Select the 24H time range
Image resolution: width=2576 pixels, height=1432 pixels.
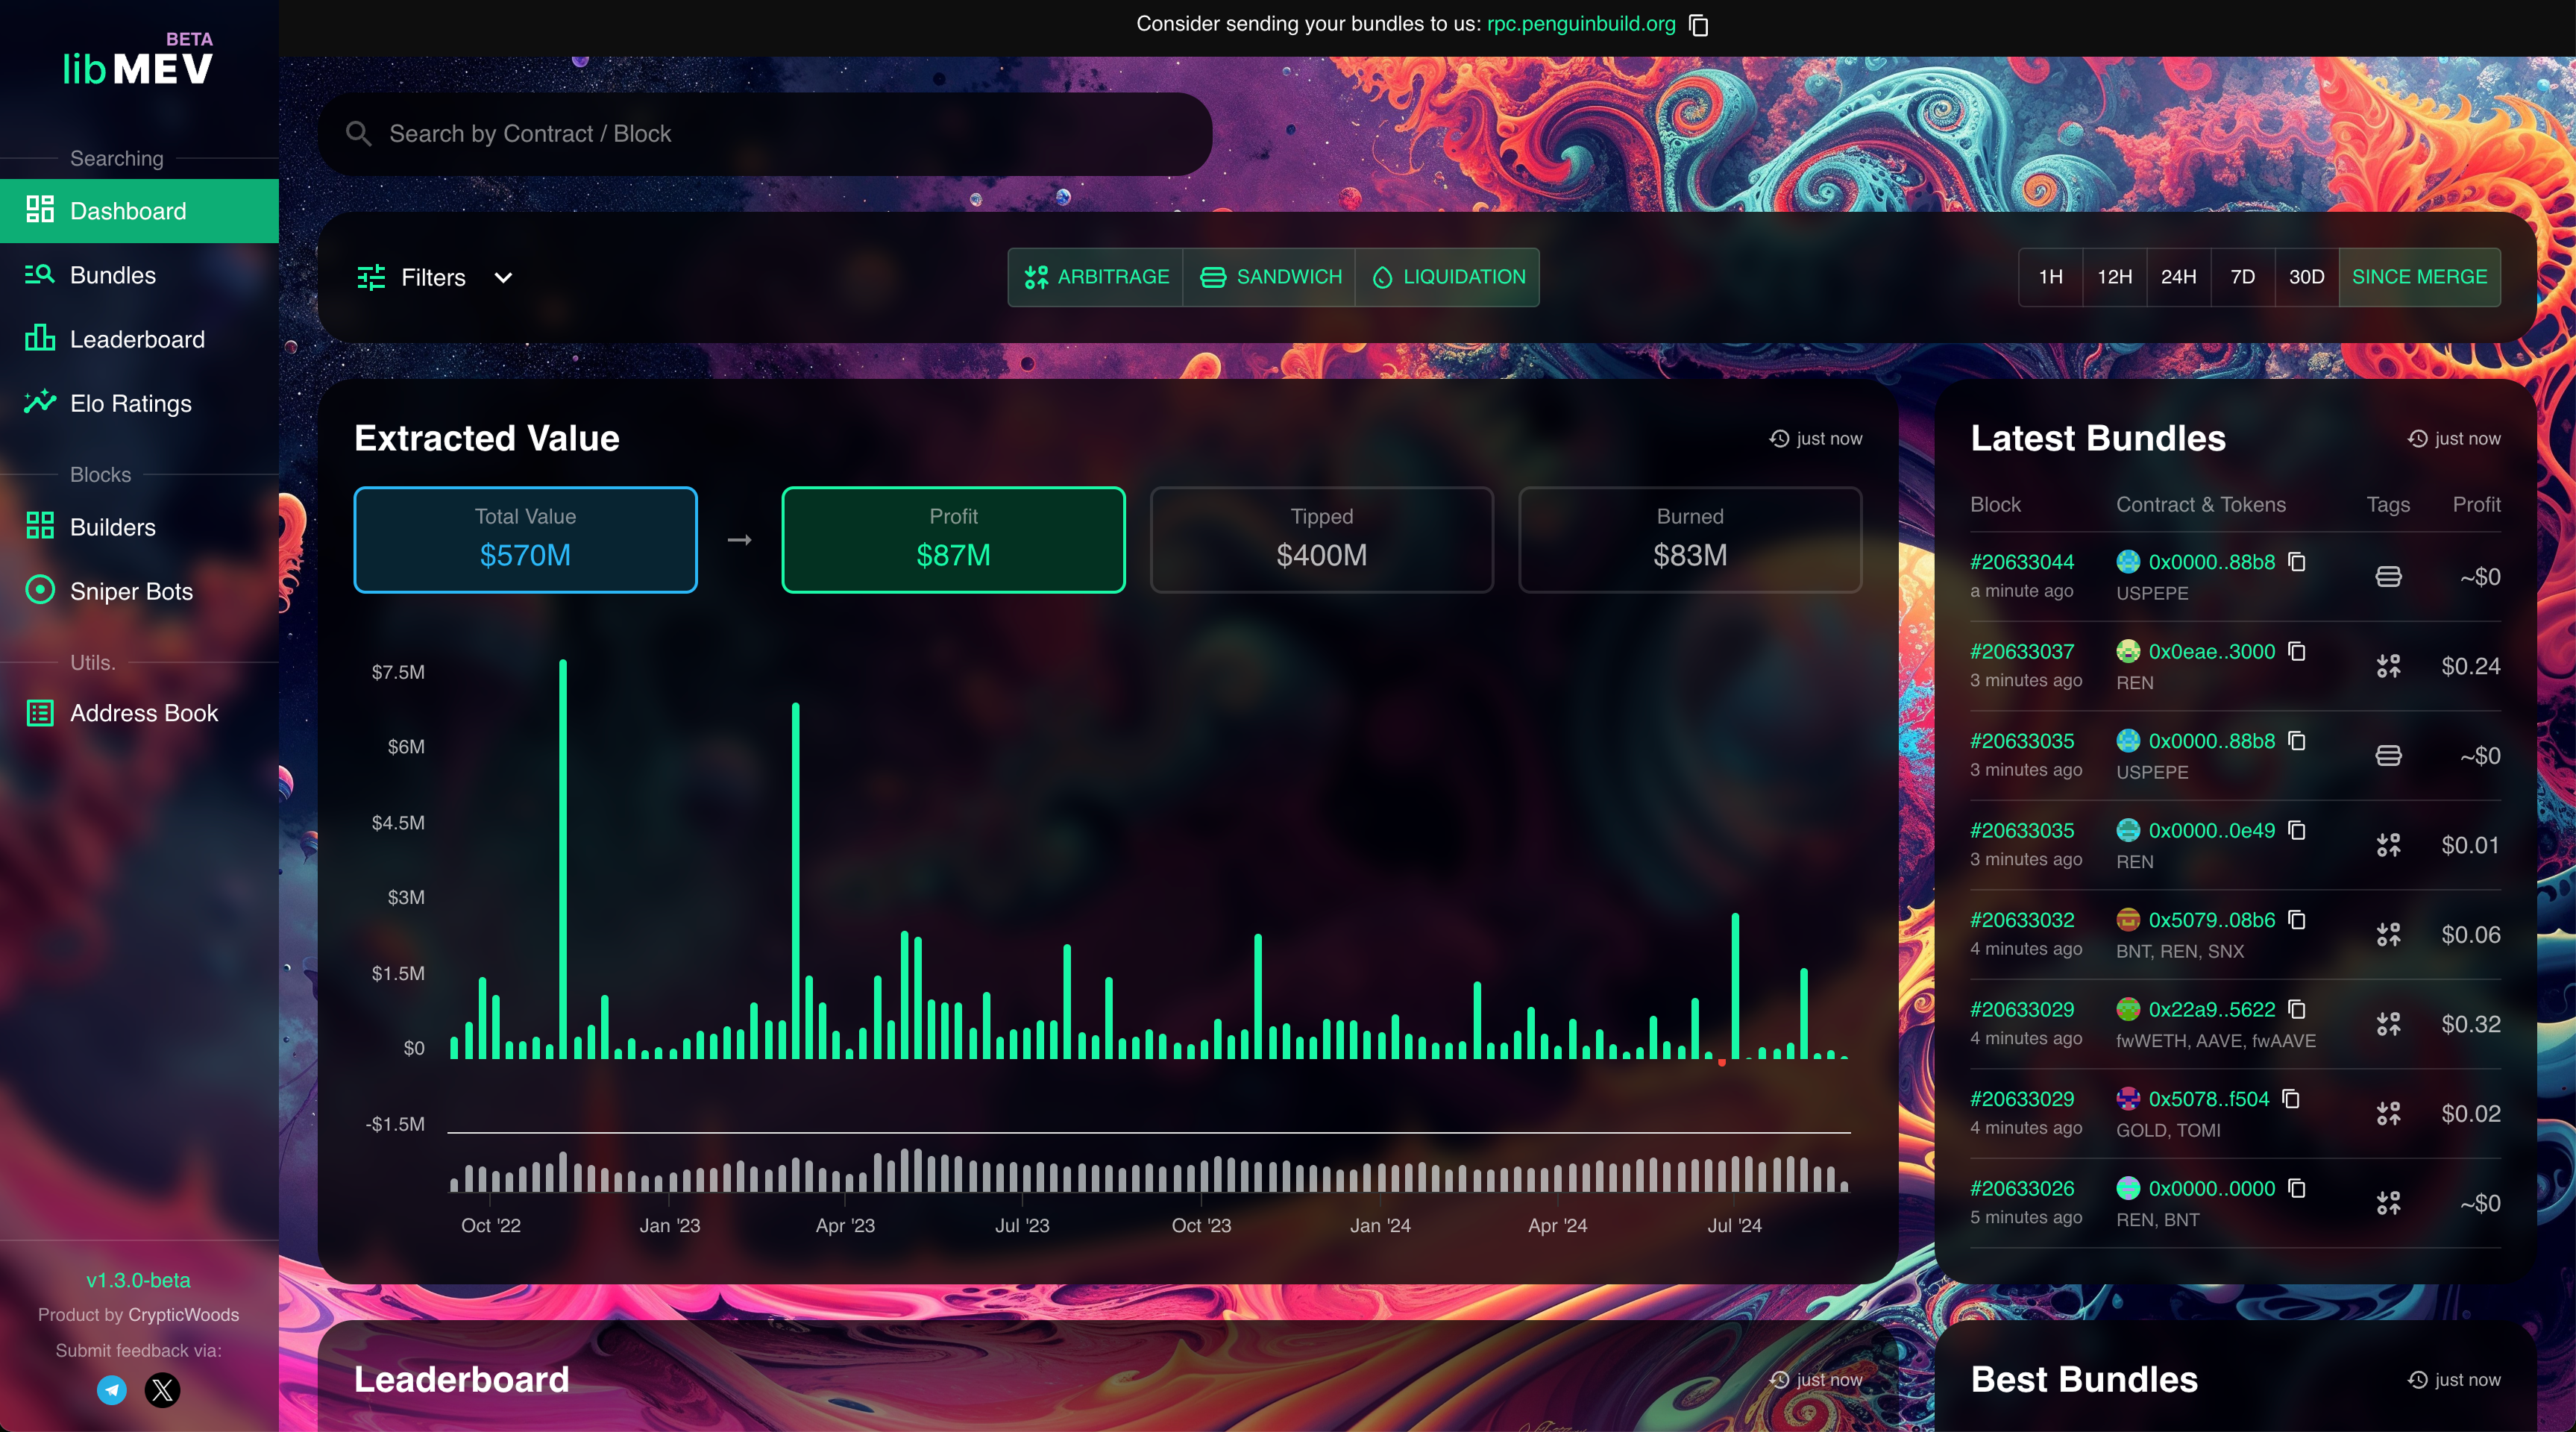(2179, 277)
